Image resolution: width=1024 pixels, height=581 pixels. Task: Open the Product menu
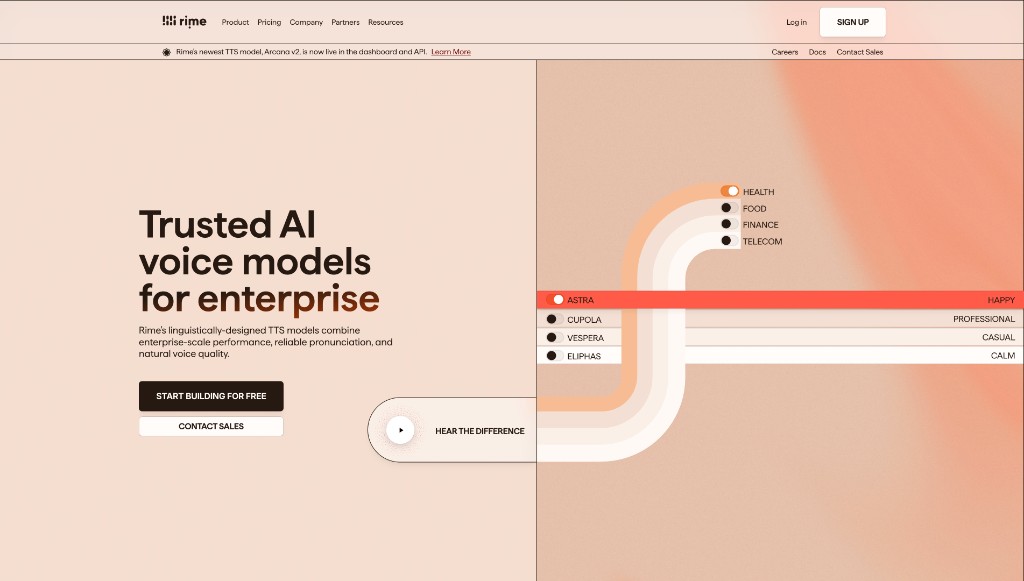pyautogui.click(x=235, y=22)
